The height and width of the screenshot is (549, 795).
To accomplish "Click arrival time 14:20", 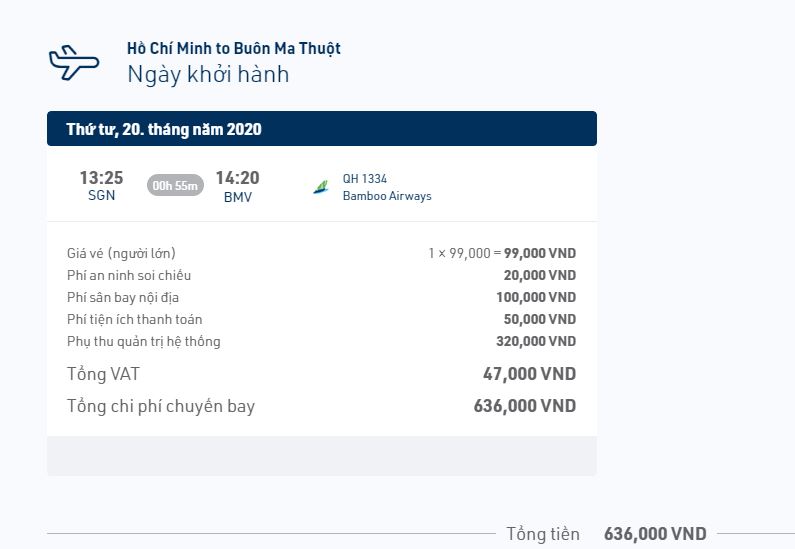I will [x=237, y=178].
